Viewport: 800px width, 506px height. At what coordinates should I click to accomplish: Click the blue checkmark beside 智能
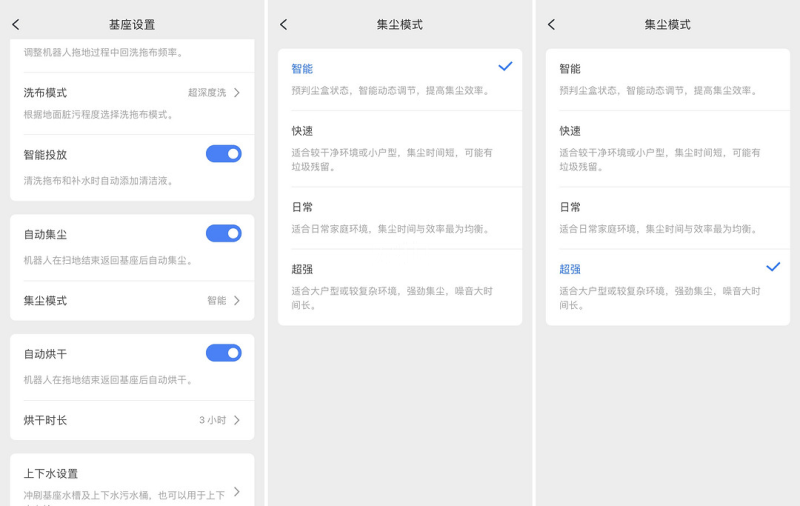click(505, 66)
